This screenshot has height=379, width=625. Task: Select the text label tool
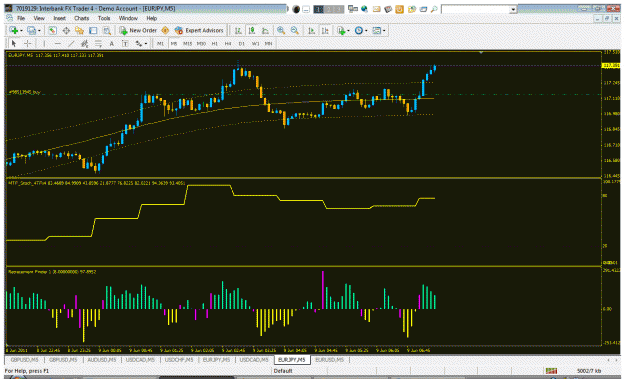coord(125,43)
